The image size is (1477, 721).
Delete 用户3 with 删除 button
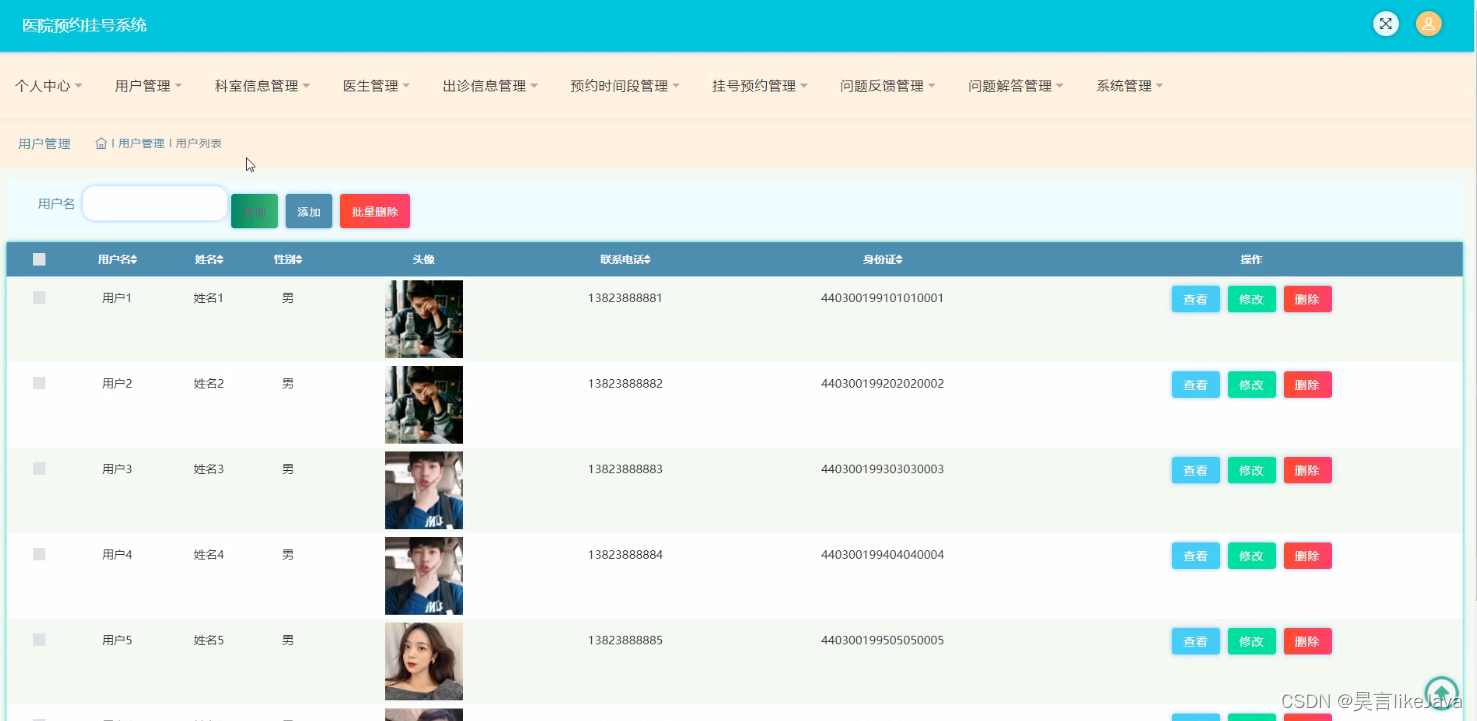(1308, 470)
